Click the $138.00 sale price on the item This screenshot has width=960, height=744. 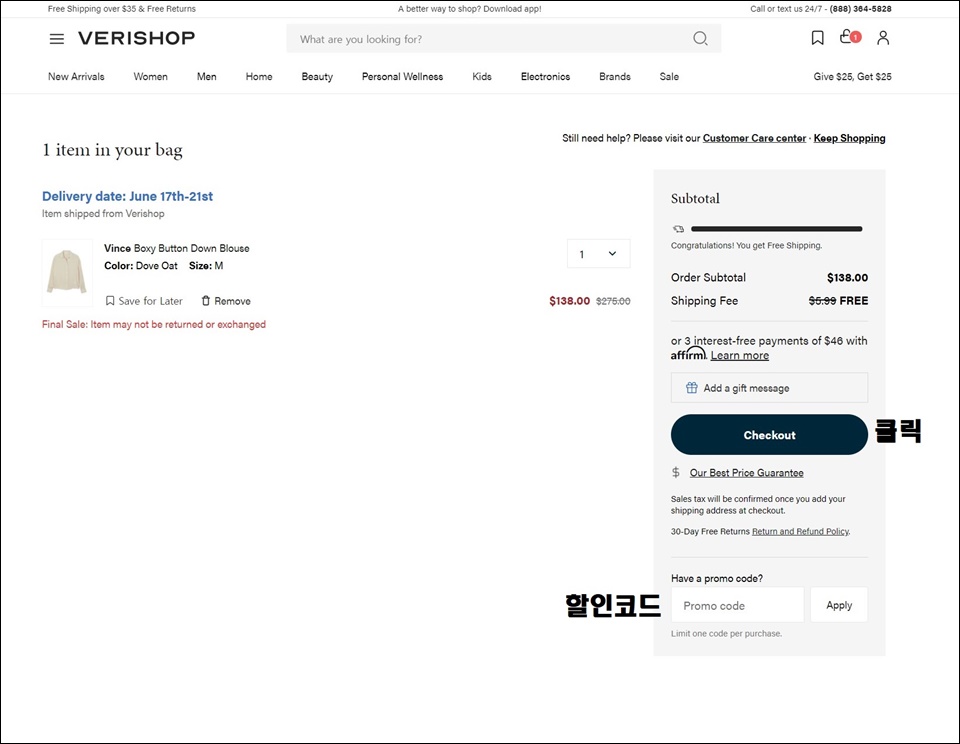point(569,301)
